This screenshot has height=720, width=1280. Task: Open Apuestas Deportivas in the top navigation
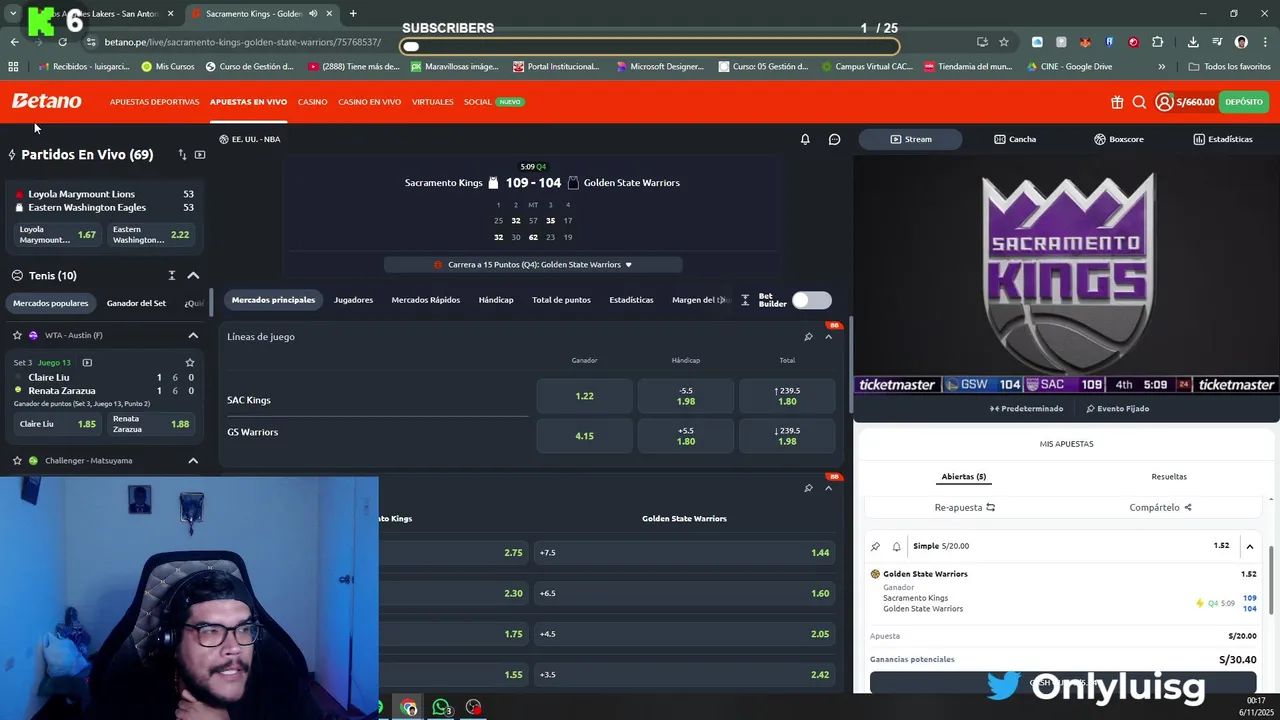(154, 102)
